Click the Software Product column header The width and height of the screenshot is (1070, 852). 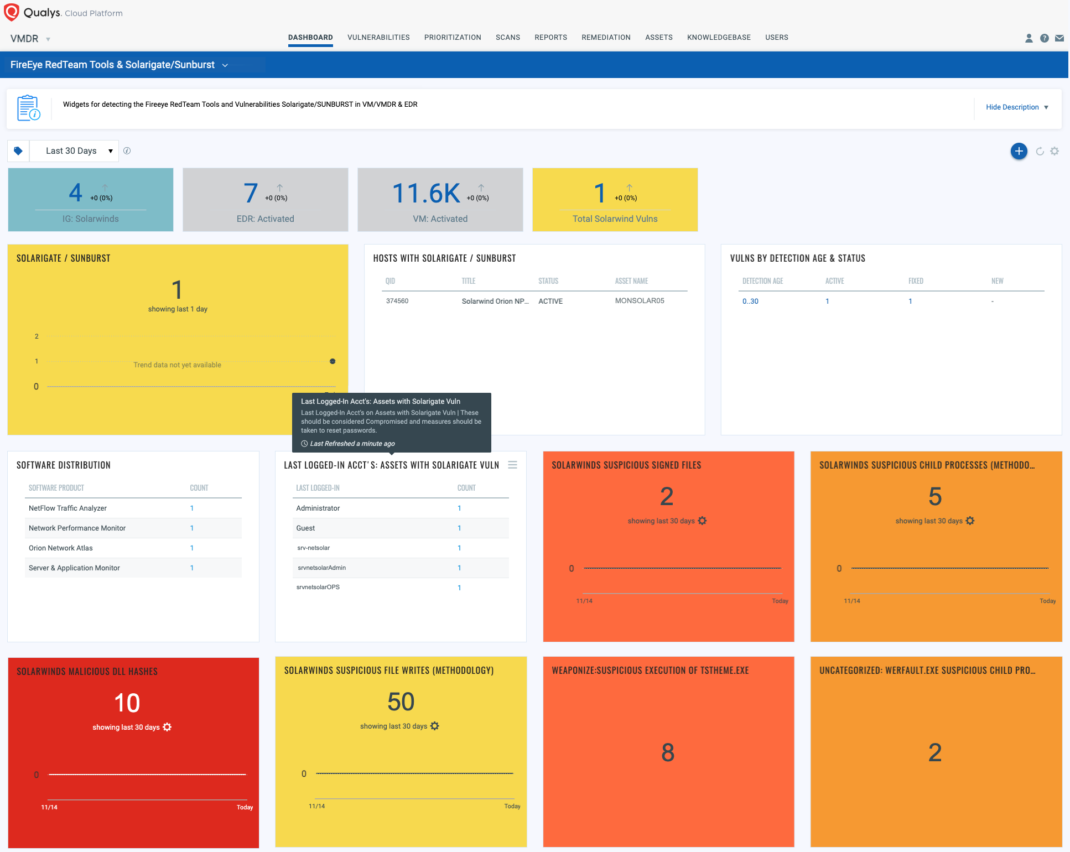pyautogui.click(x=56, y=488)
